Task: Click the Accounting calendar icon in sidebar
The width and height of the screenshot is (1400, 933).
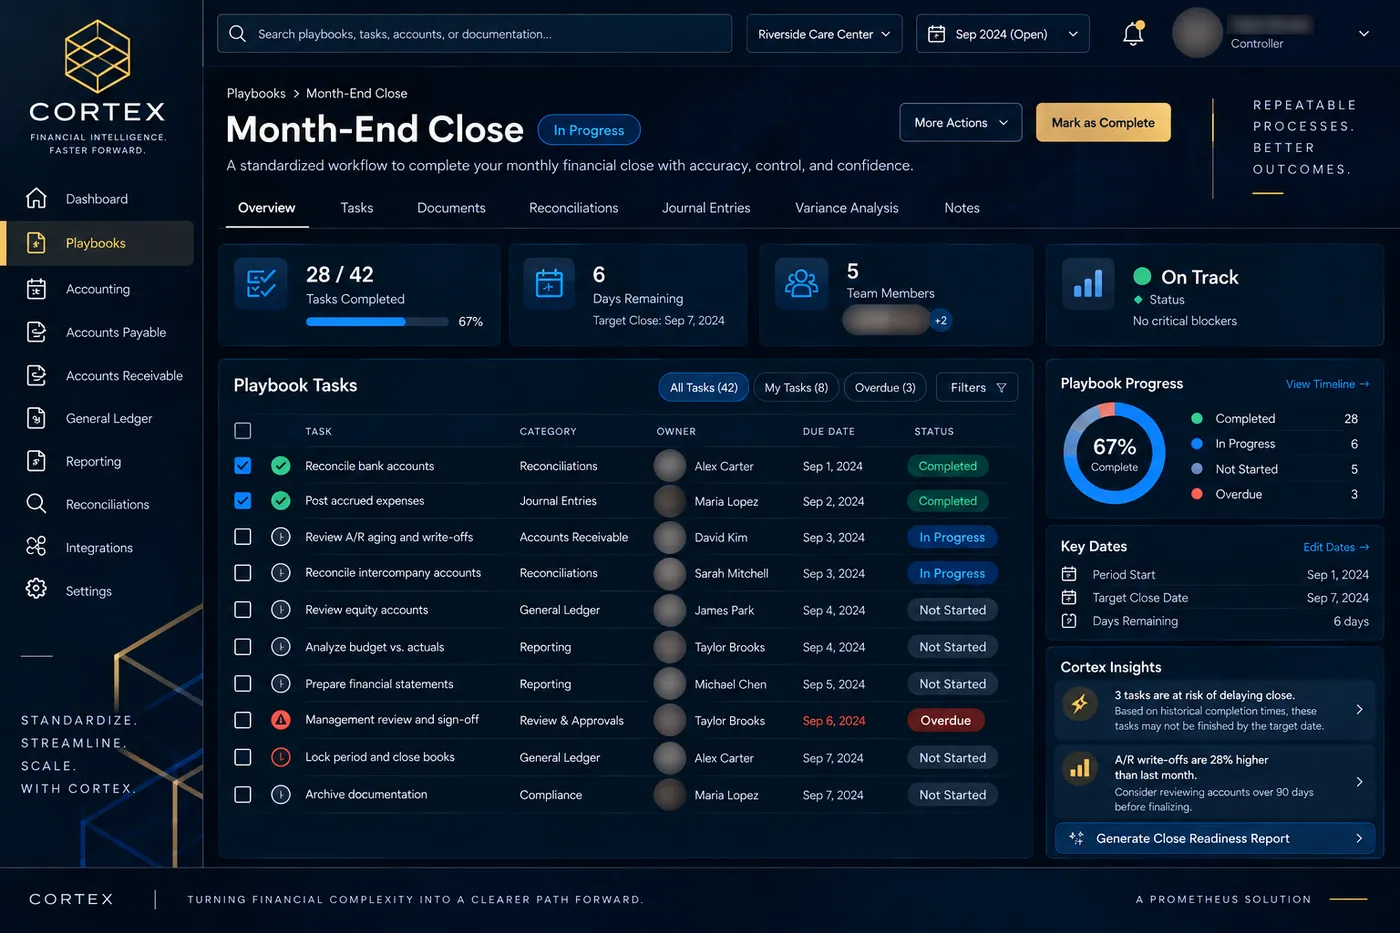Action: click(x=36, y=289)
